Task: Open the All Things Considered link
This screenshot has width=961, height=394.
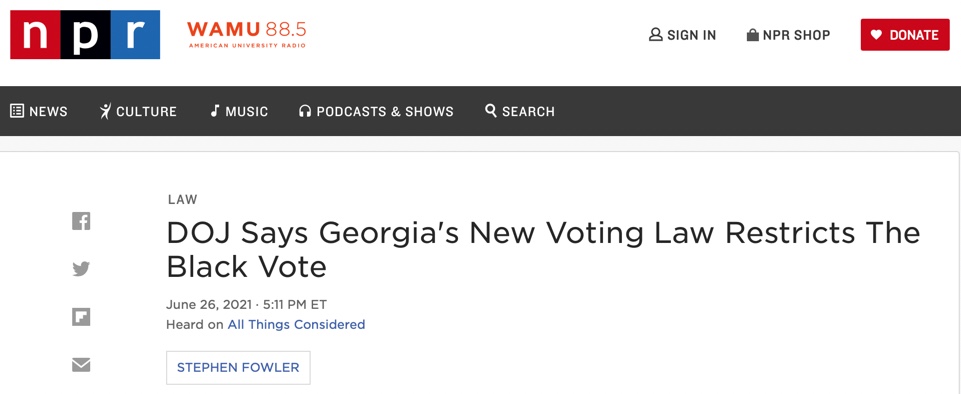Action: pyautogui.click(x=296, y=325)
